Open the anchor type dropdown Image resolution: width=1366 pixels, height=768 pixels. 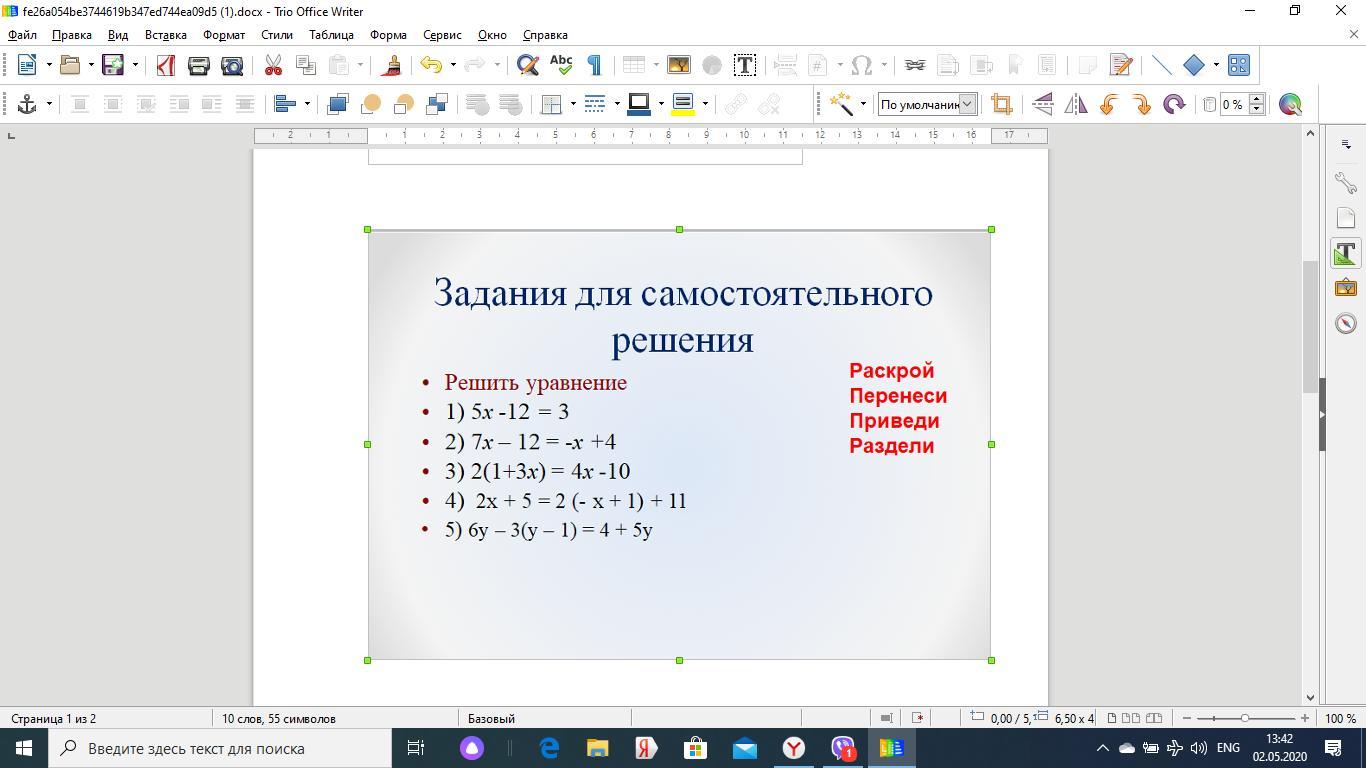point(48,104)
